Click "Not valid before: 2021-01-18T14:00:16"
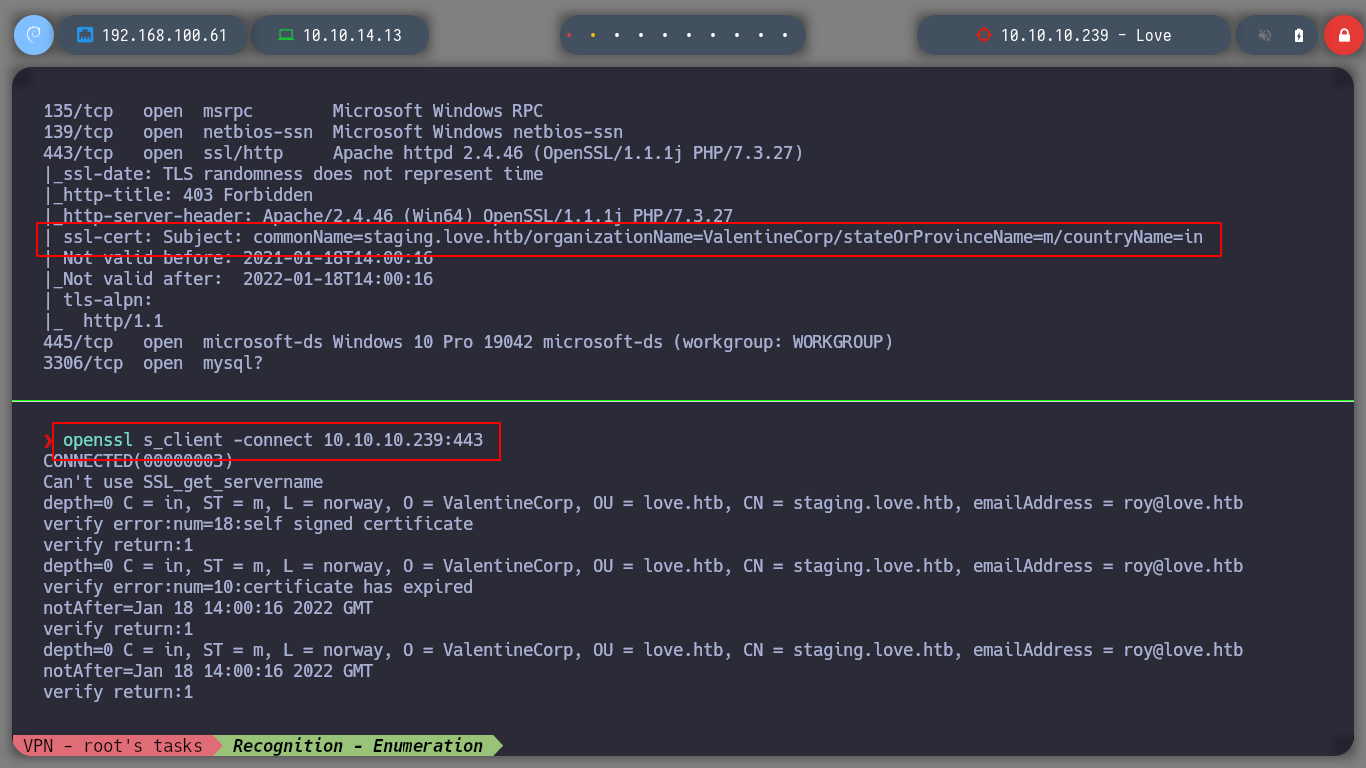The width and height of the screenshot is (1366, 768). pos(238,258)
